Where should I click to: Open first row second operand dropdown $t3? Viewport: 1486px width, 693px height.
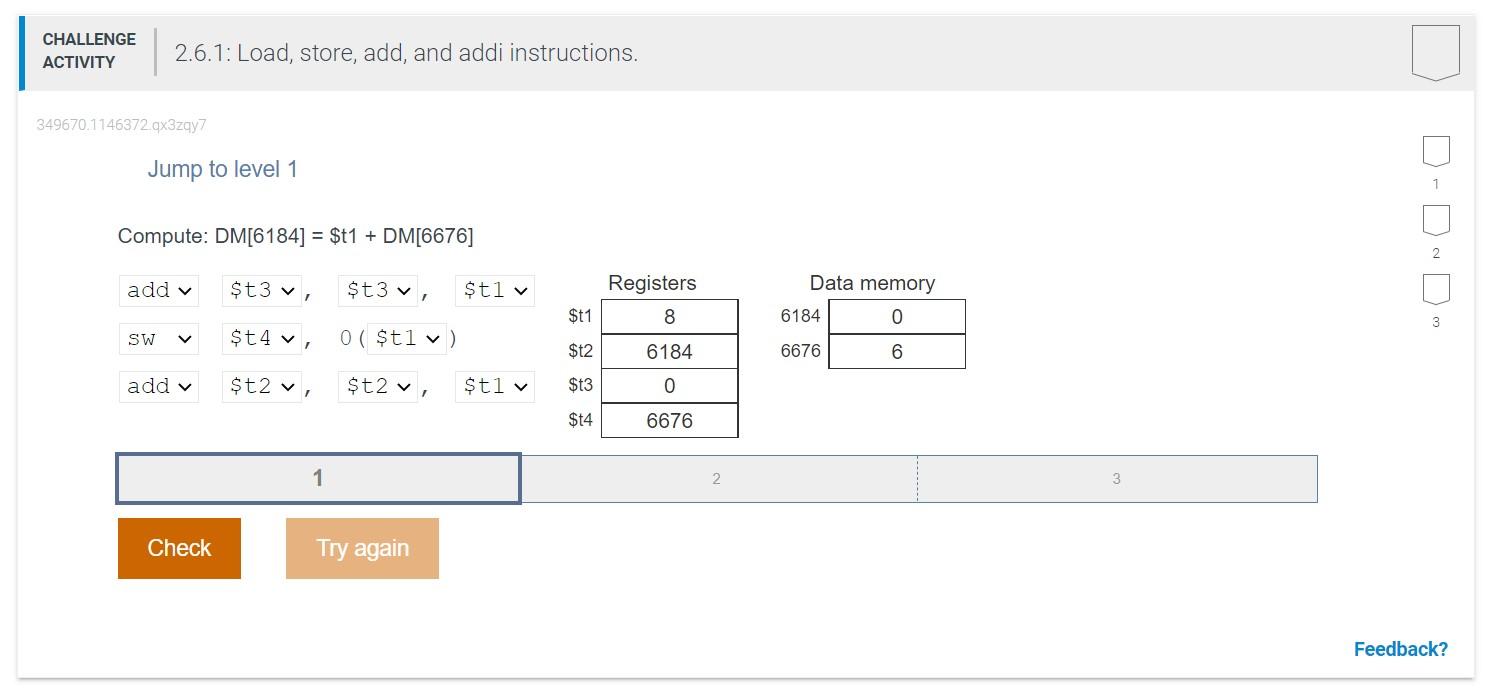[x=378, y=291]
